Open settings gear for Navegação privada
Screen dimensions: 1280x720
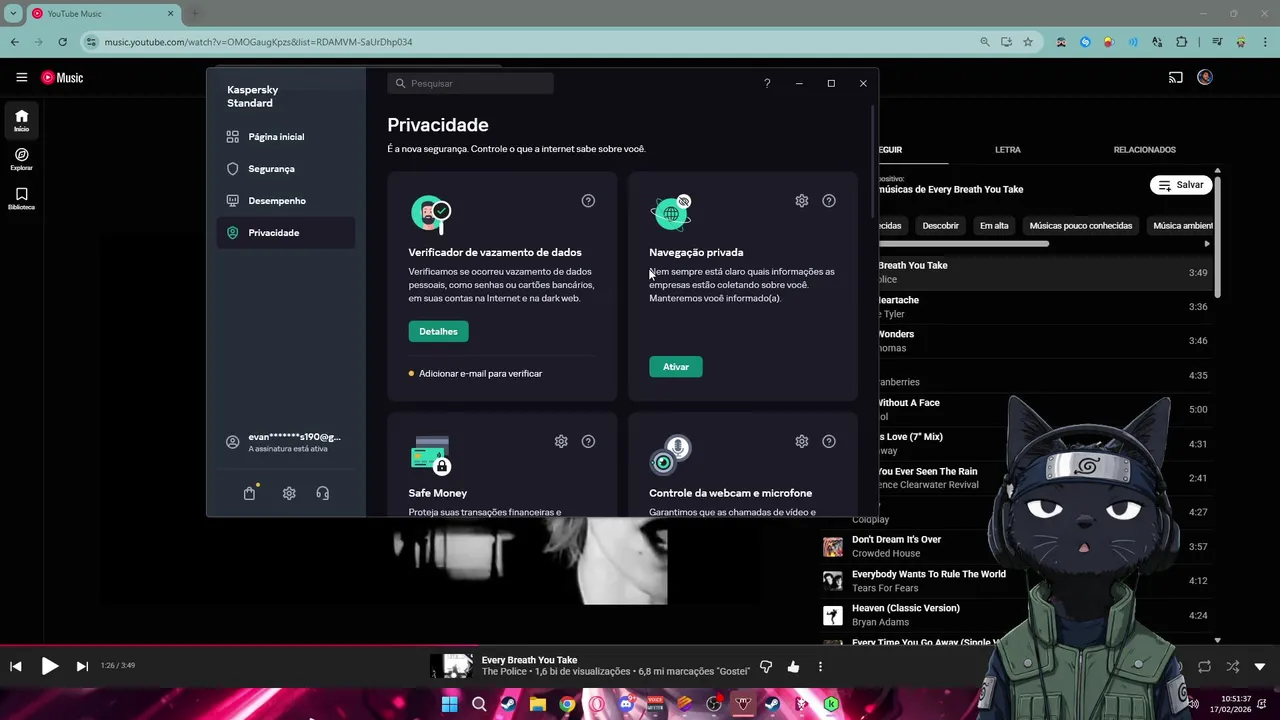tap(801, 201)
